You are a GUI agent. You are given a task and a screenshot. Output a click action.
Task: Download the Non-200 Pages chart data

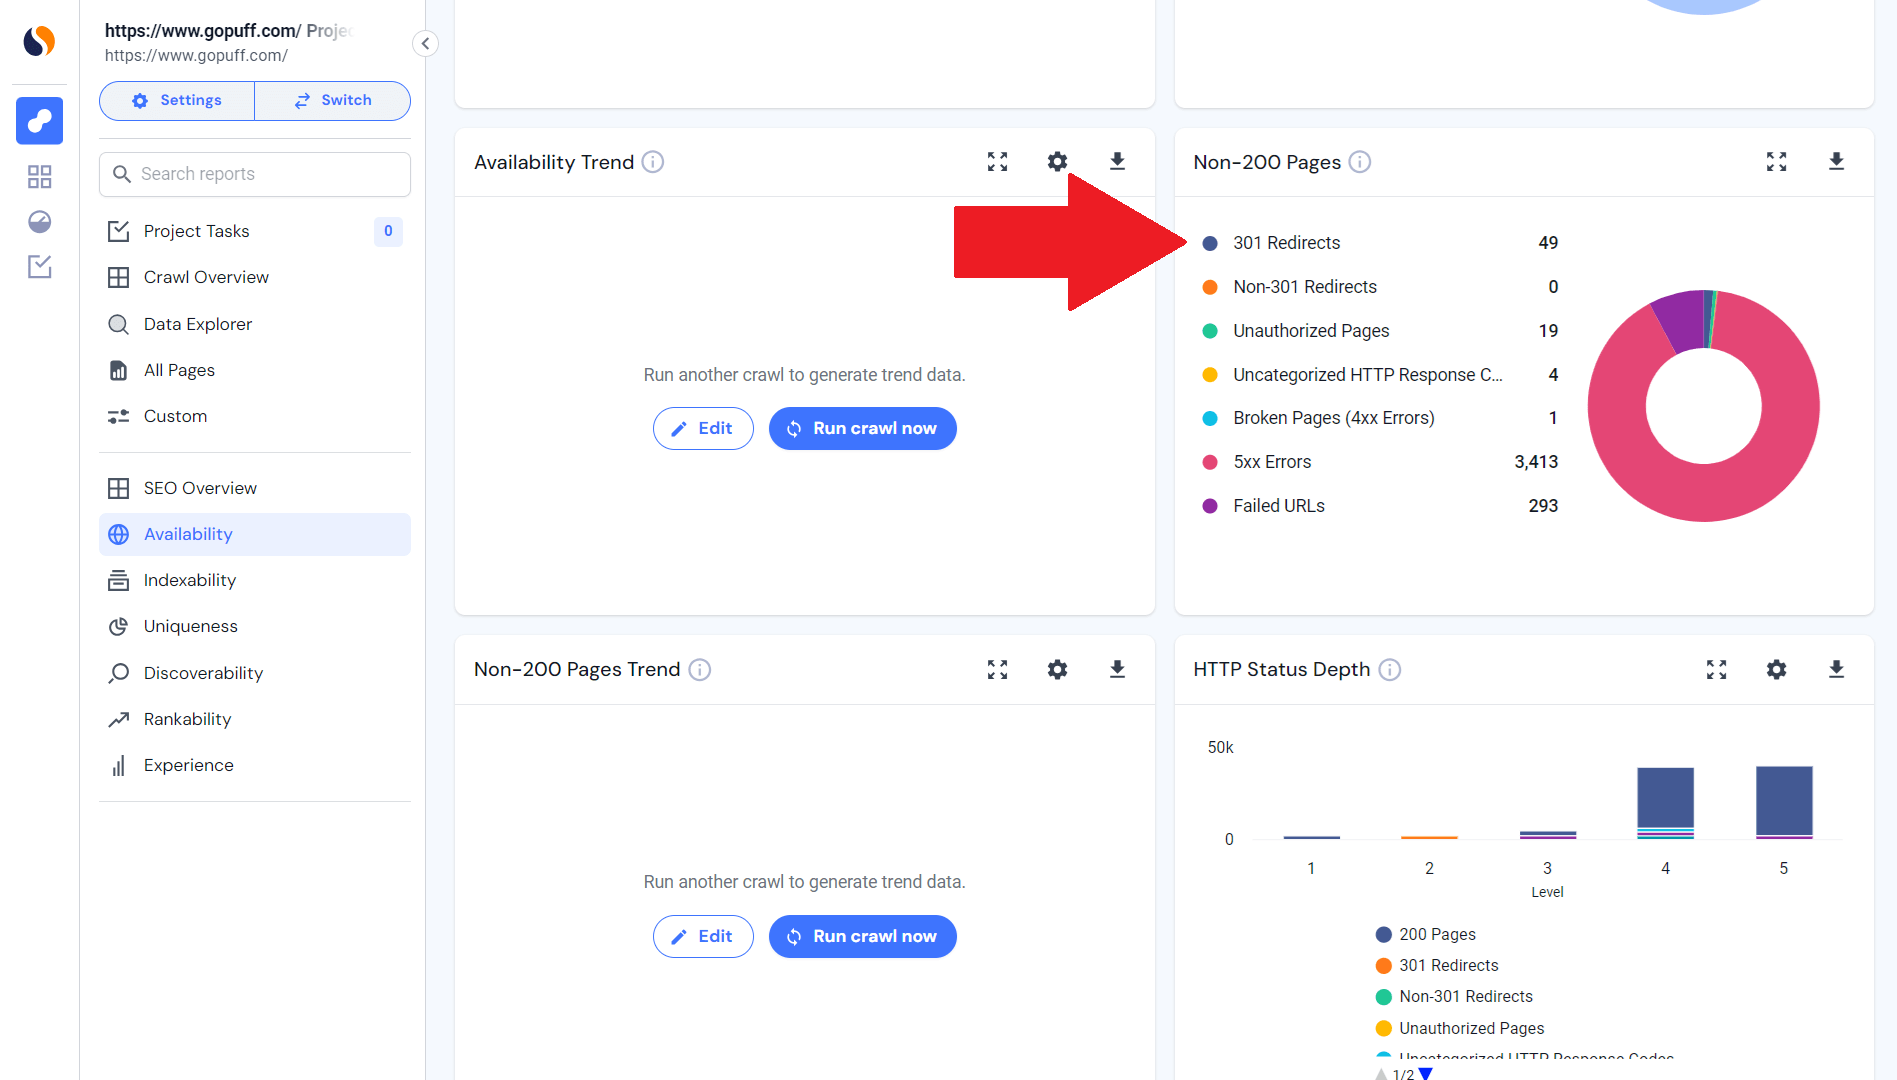[1836, 162]
